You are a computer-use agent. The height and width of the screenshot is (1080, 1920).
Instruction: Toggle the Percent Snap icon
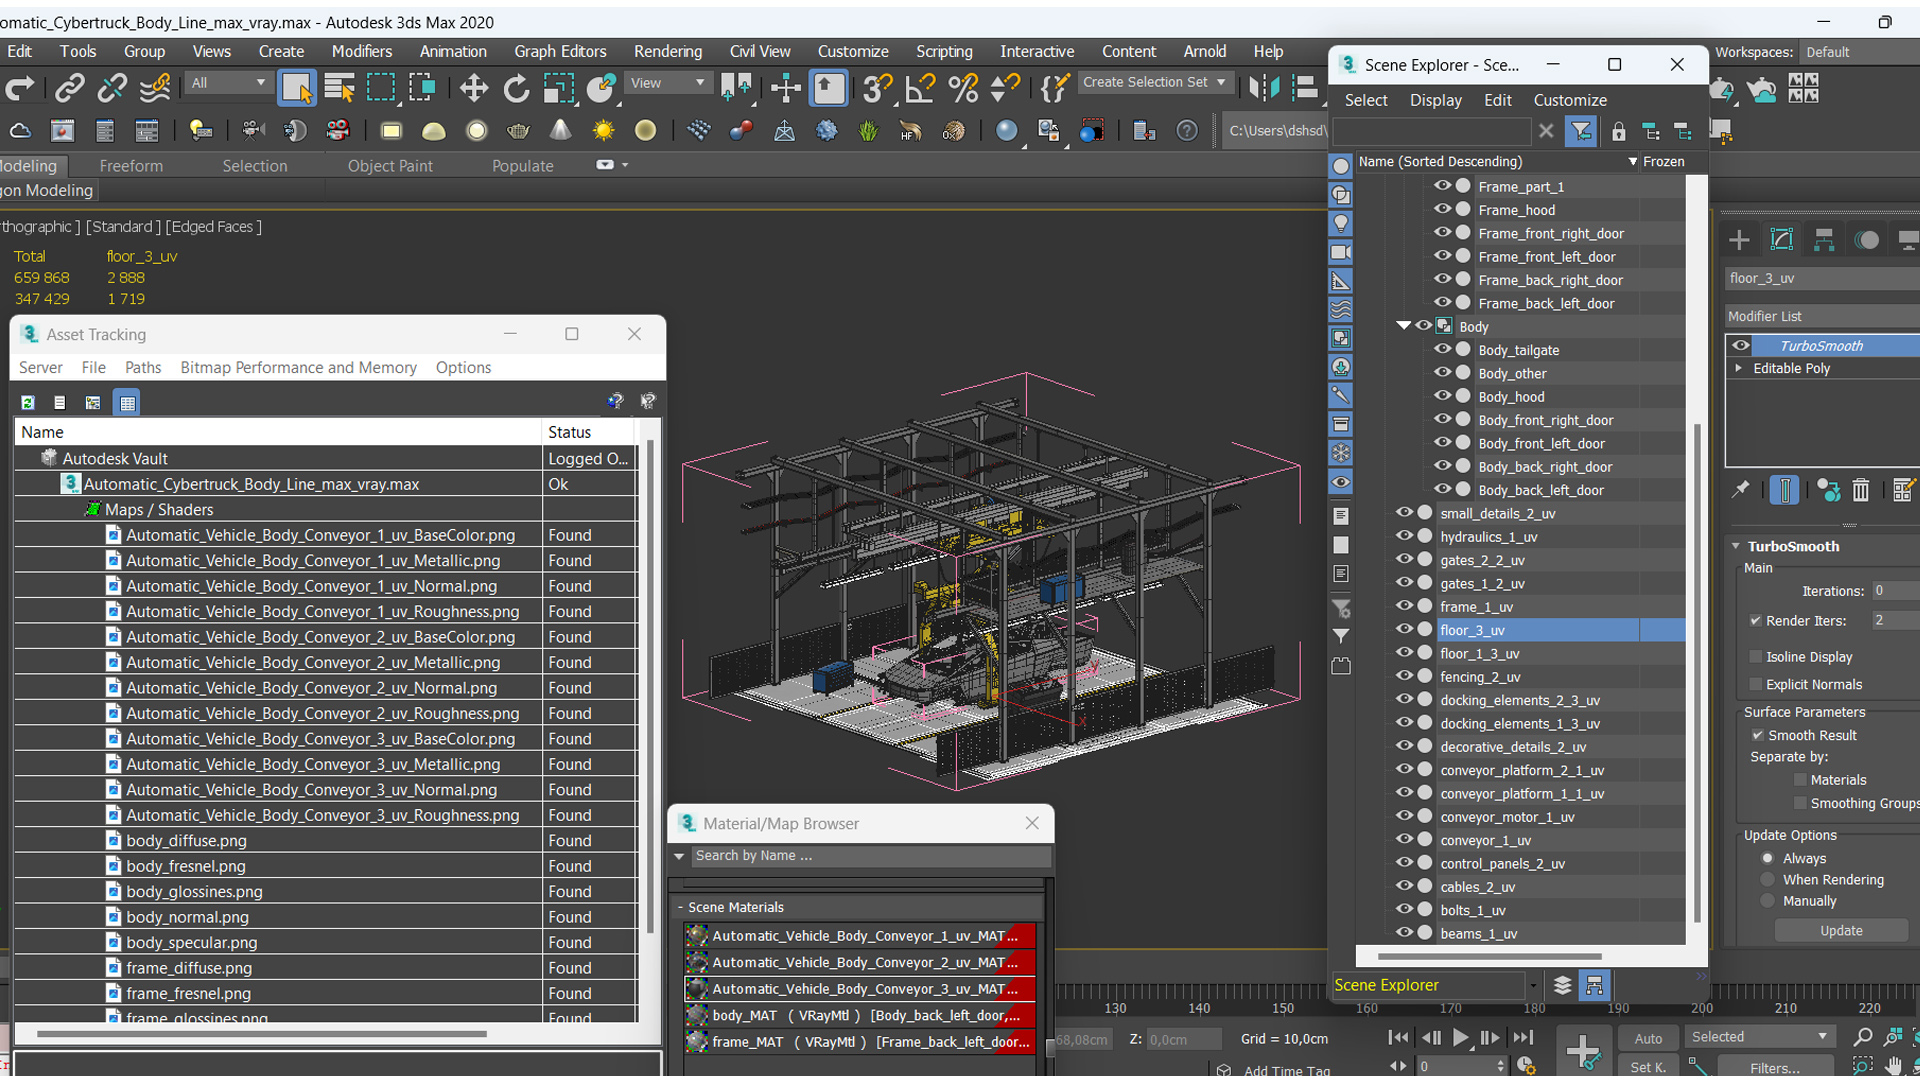[962, 88]
